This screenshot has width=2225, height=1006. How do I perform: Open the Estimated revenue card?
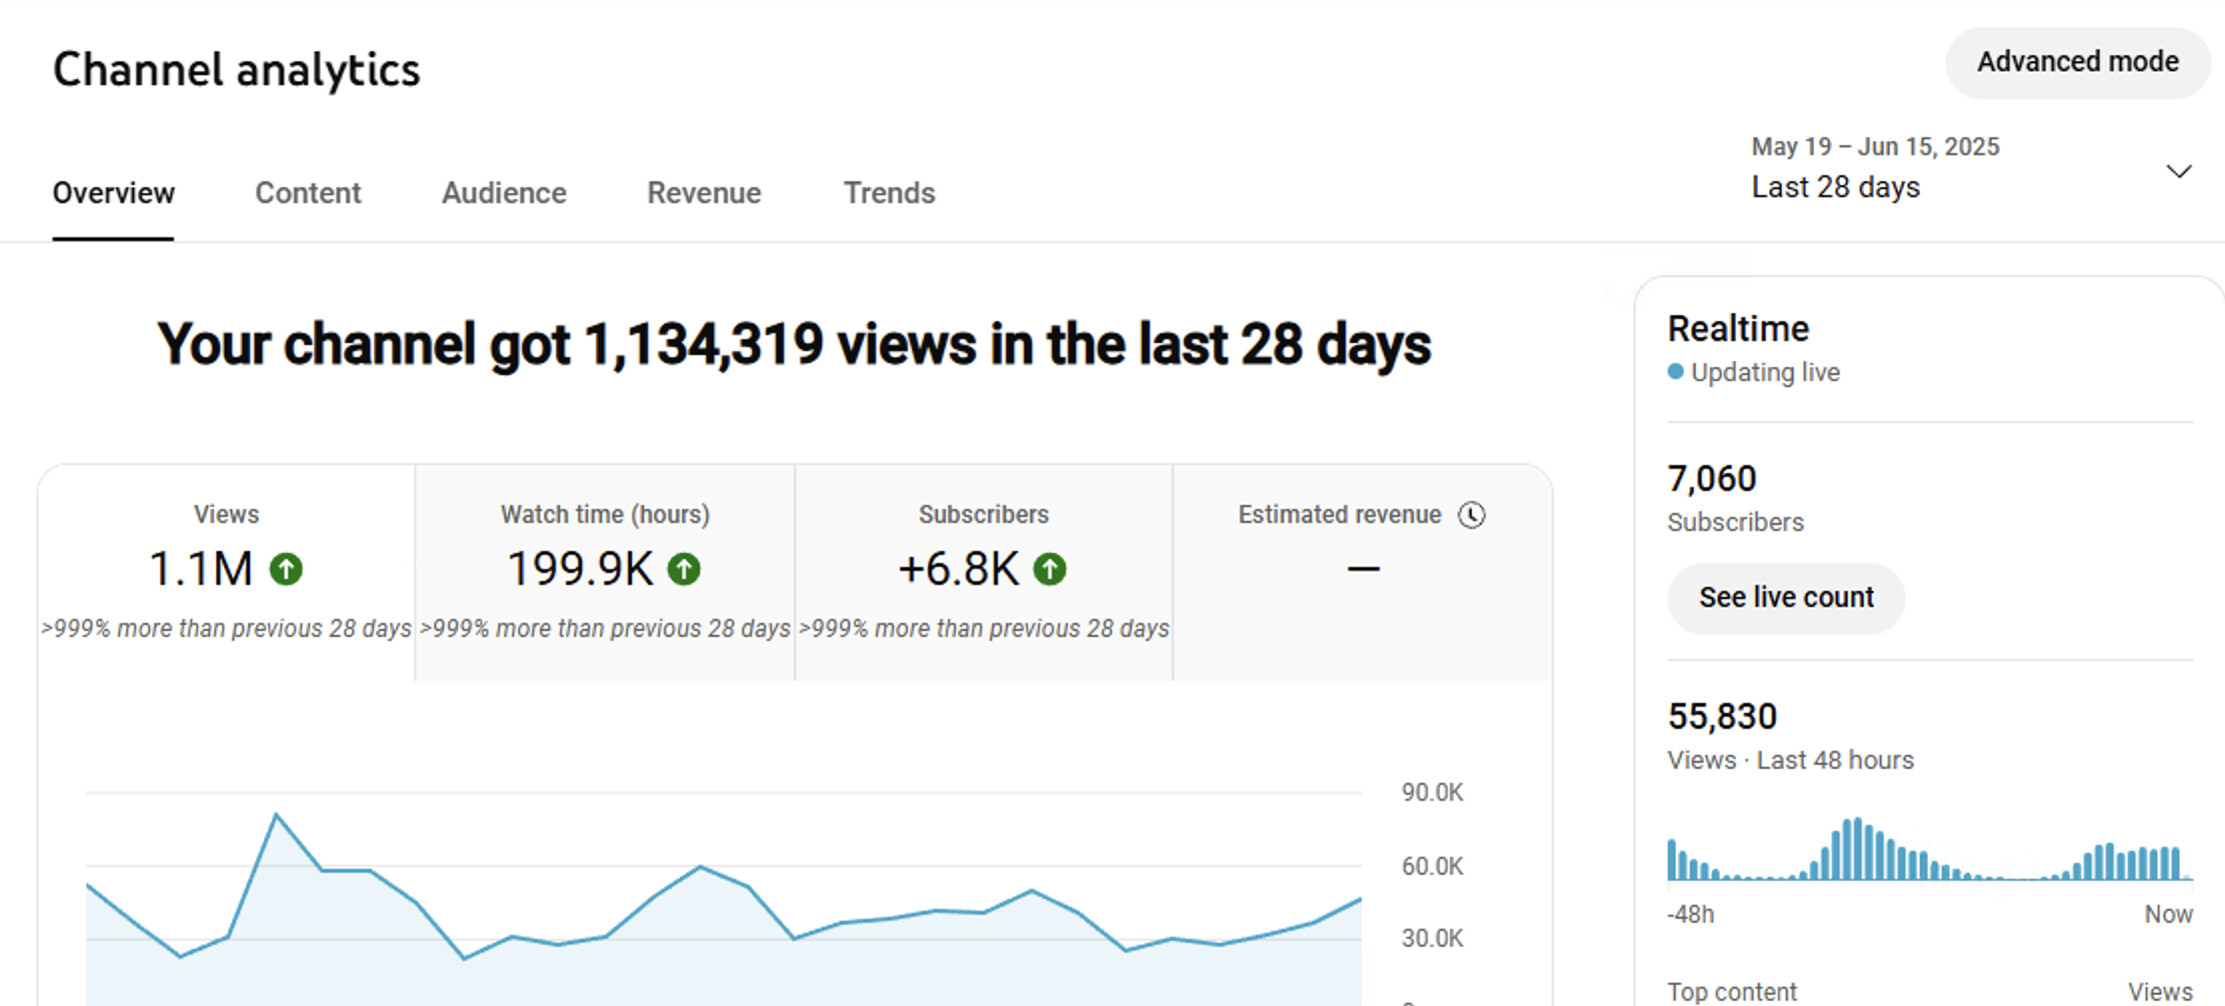(x=1362, y=572)
